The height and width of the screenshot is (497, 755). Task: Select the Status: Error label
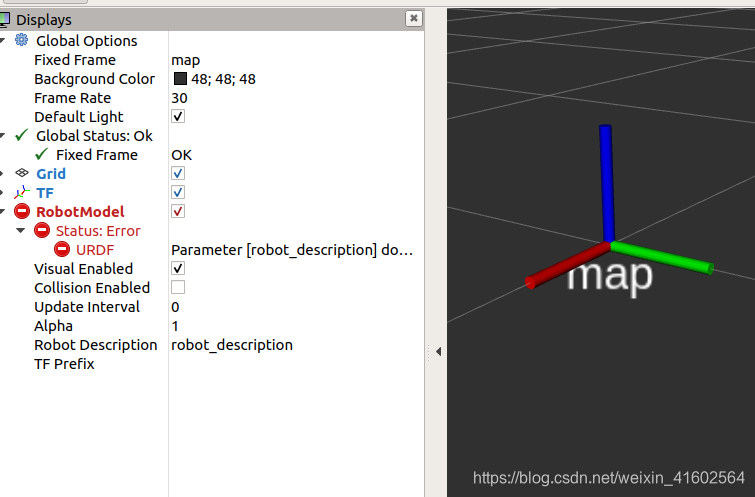[98, 231]
